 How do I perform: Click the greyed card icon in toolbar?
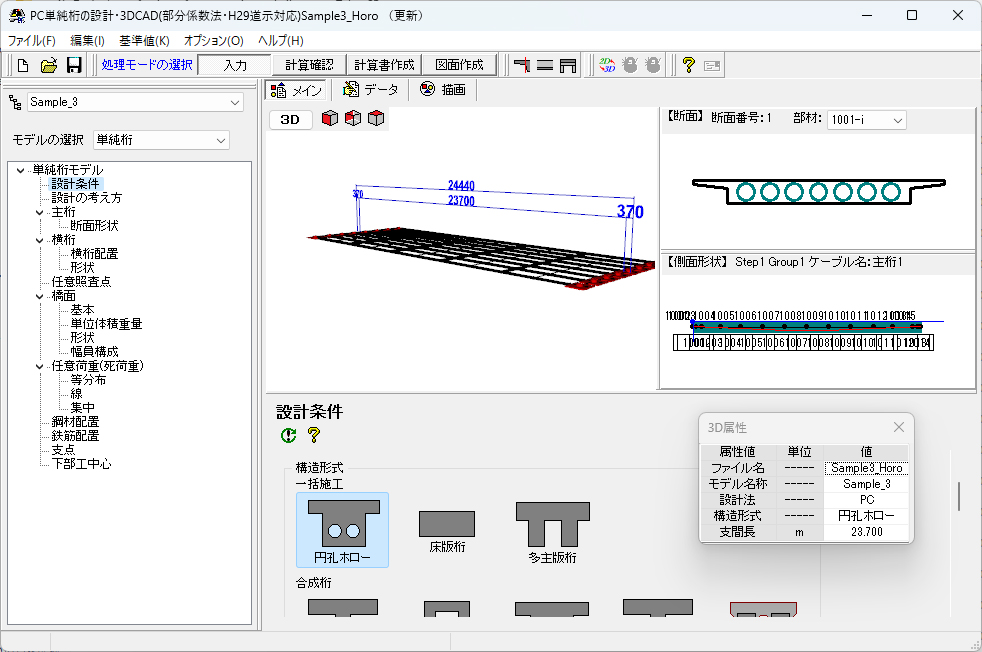pos(712,65)
